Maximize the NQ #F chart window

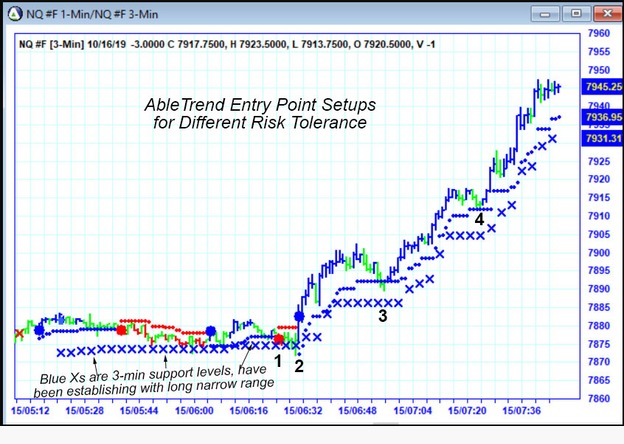[576, 14]
